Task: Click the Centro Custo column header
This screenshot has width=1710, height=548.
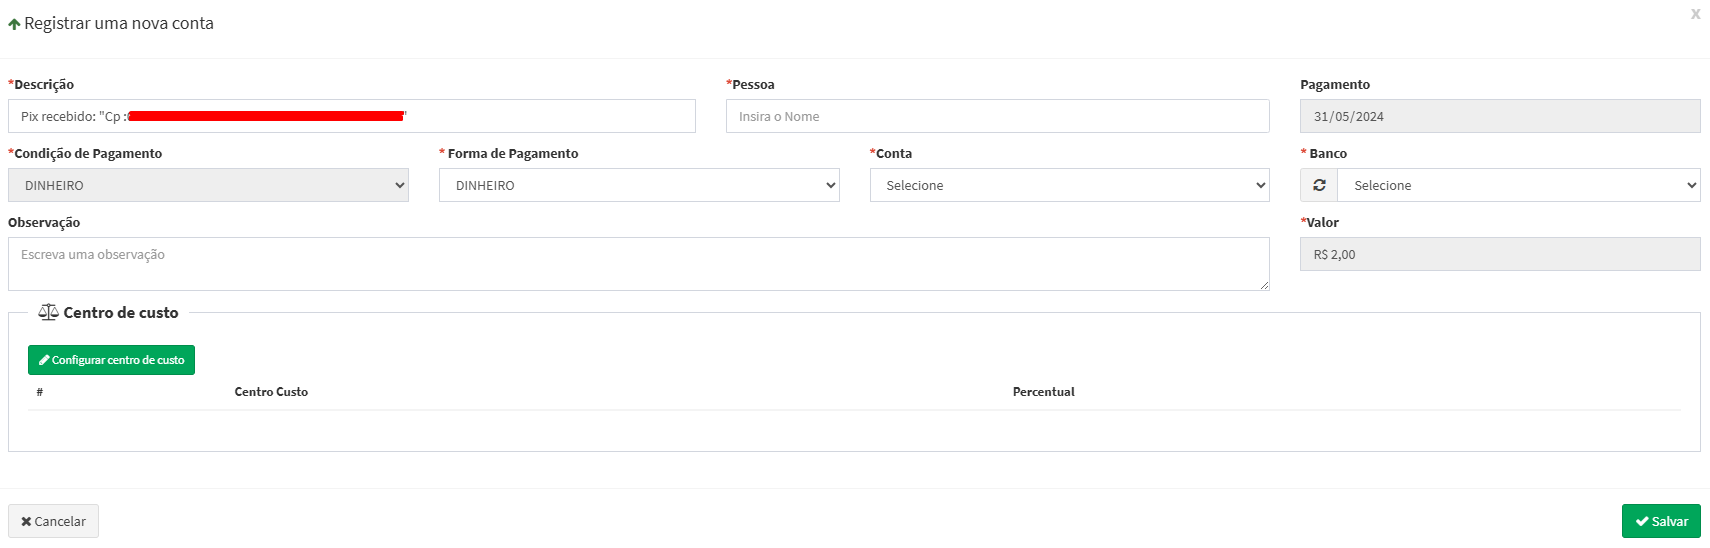Action: coord(271,392)
